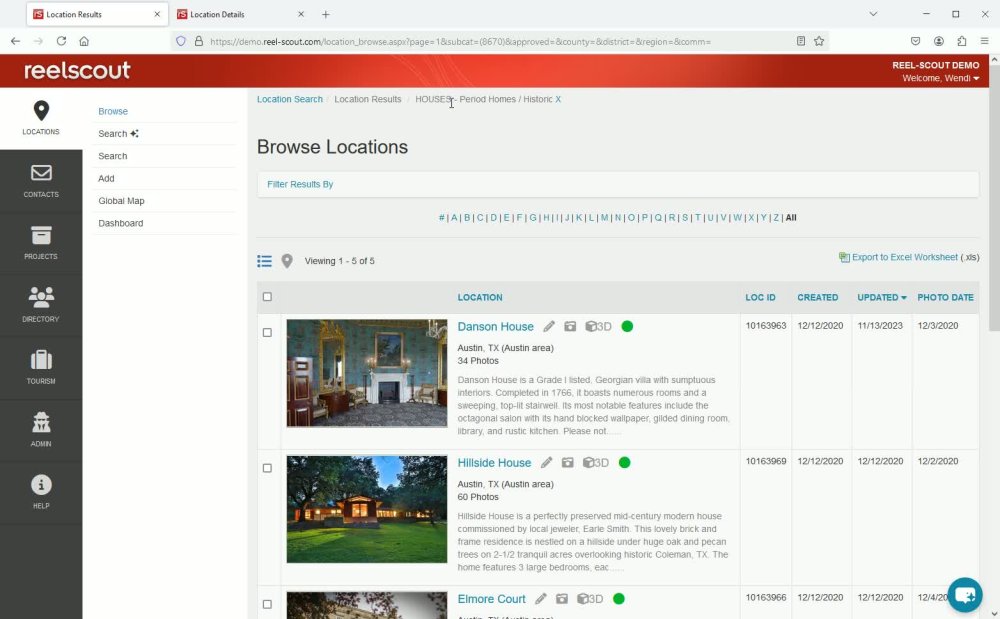The image size is (1000, 619).
Task: Expand the Welcome, Wendi user menu
Action: coord(940,78)
